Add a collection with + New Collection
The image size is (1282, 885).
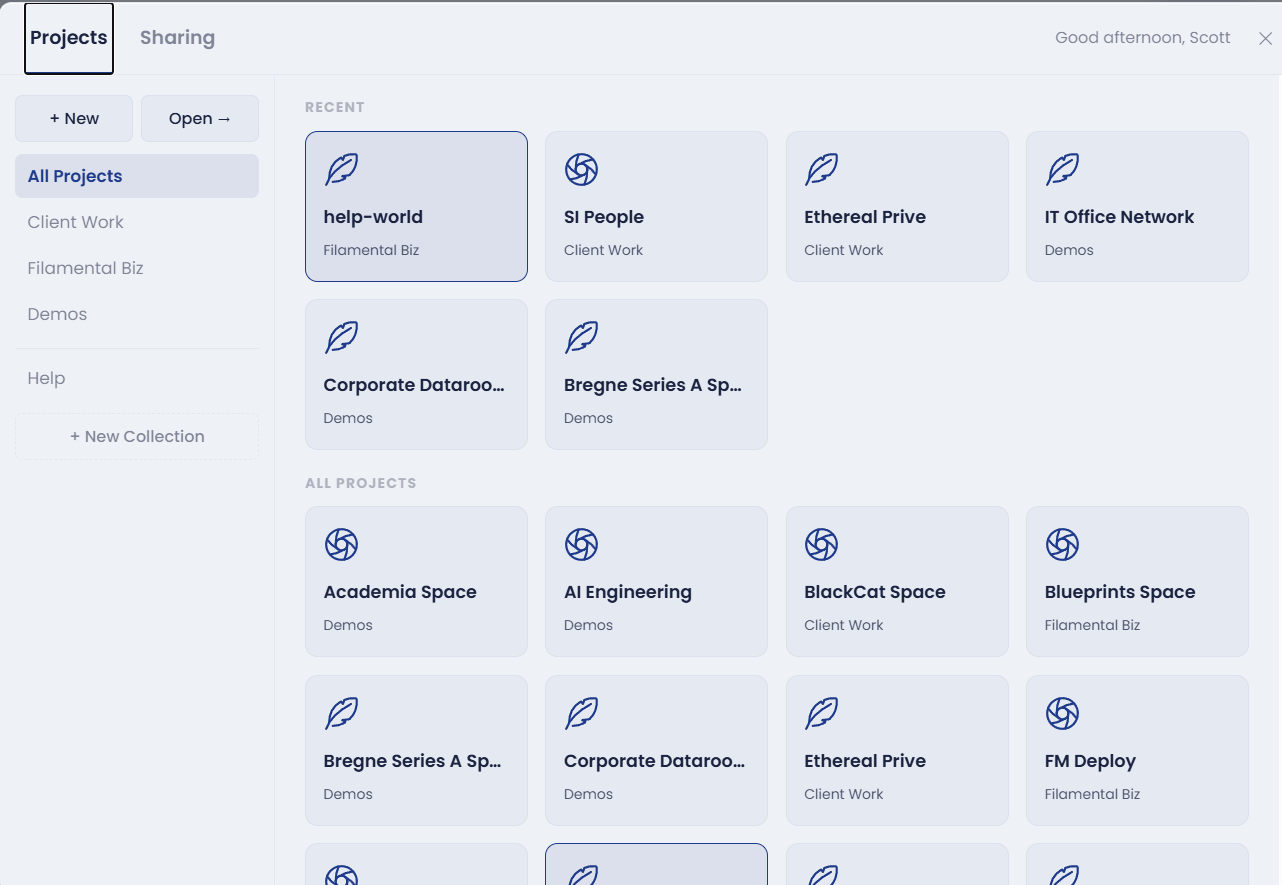[x=137, y=436]
